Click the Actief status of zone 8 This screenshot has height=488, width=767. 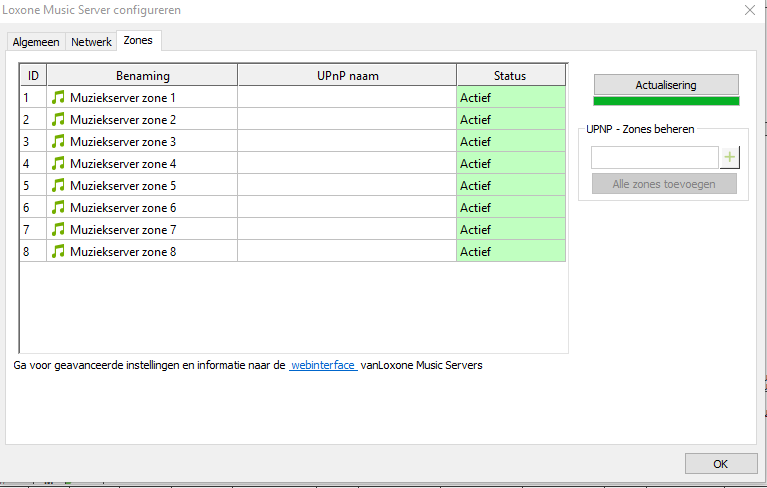point(511,252)
